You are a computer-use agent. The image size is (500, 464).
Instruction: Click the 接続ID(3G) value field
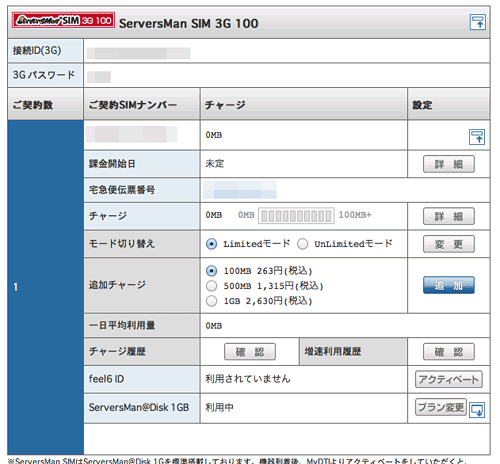138,53
